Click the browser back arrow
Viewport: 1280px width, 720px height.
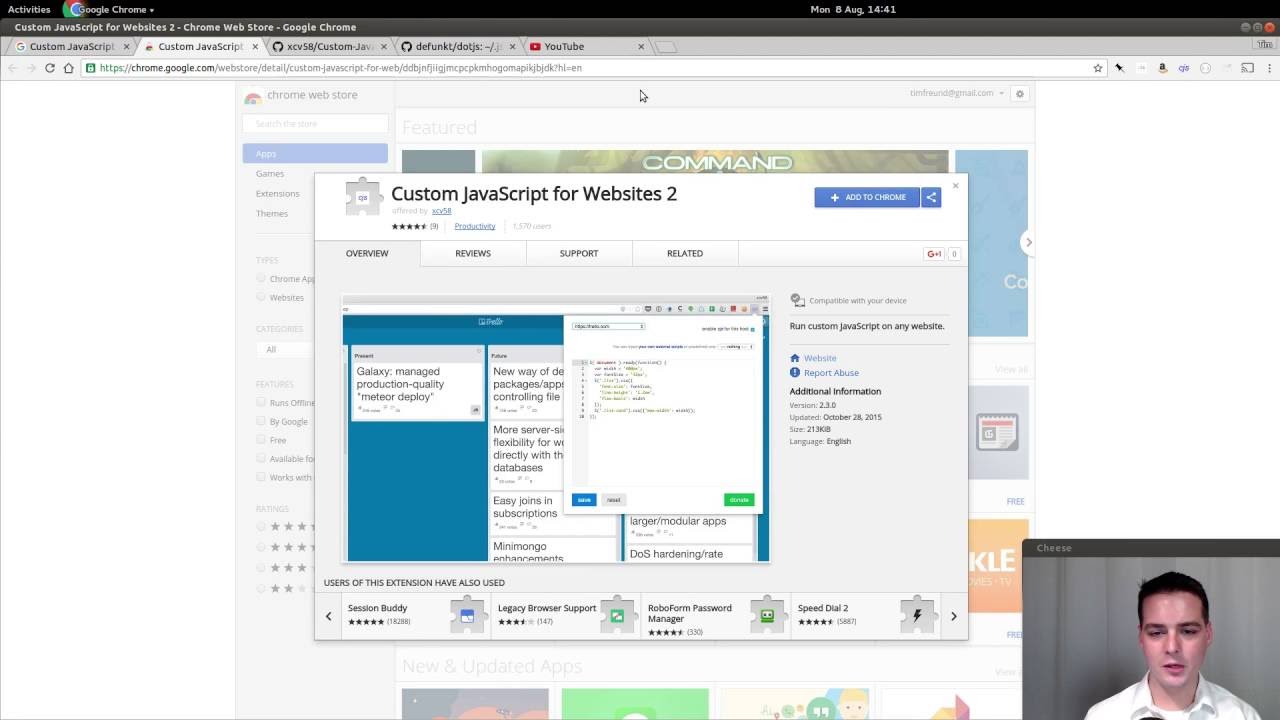pyautogui.click(x=12, y=68)
